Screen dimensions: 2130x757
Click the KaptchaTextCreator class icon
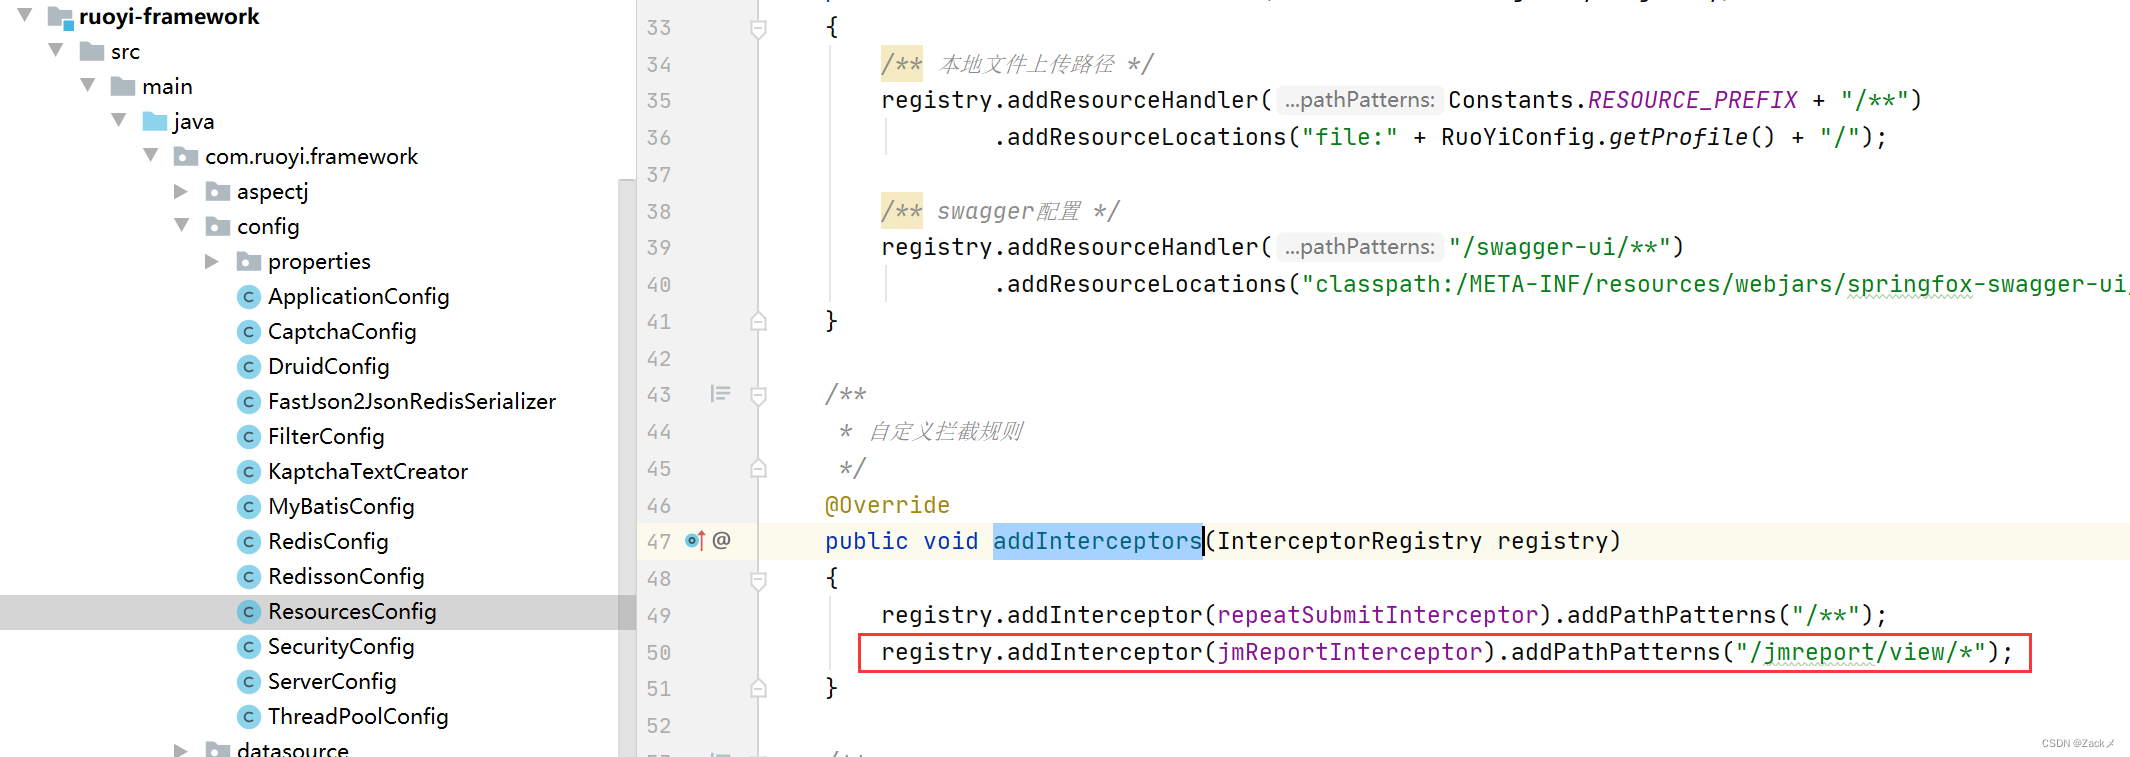click(x=249, y=472)
